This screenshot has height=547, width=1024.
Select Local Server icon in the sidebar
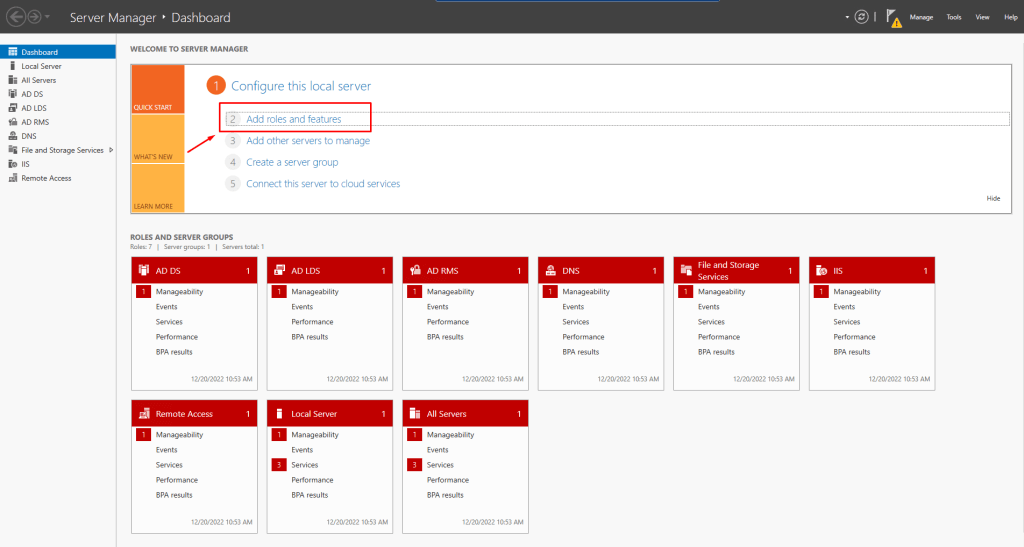click(x=12, y=66)
